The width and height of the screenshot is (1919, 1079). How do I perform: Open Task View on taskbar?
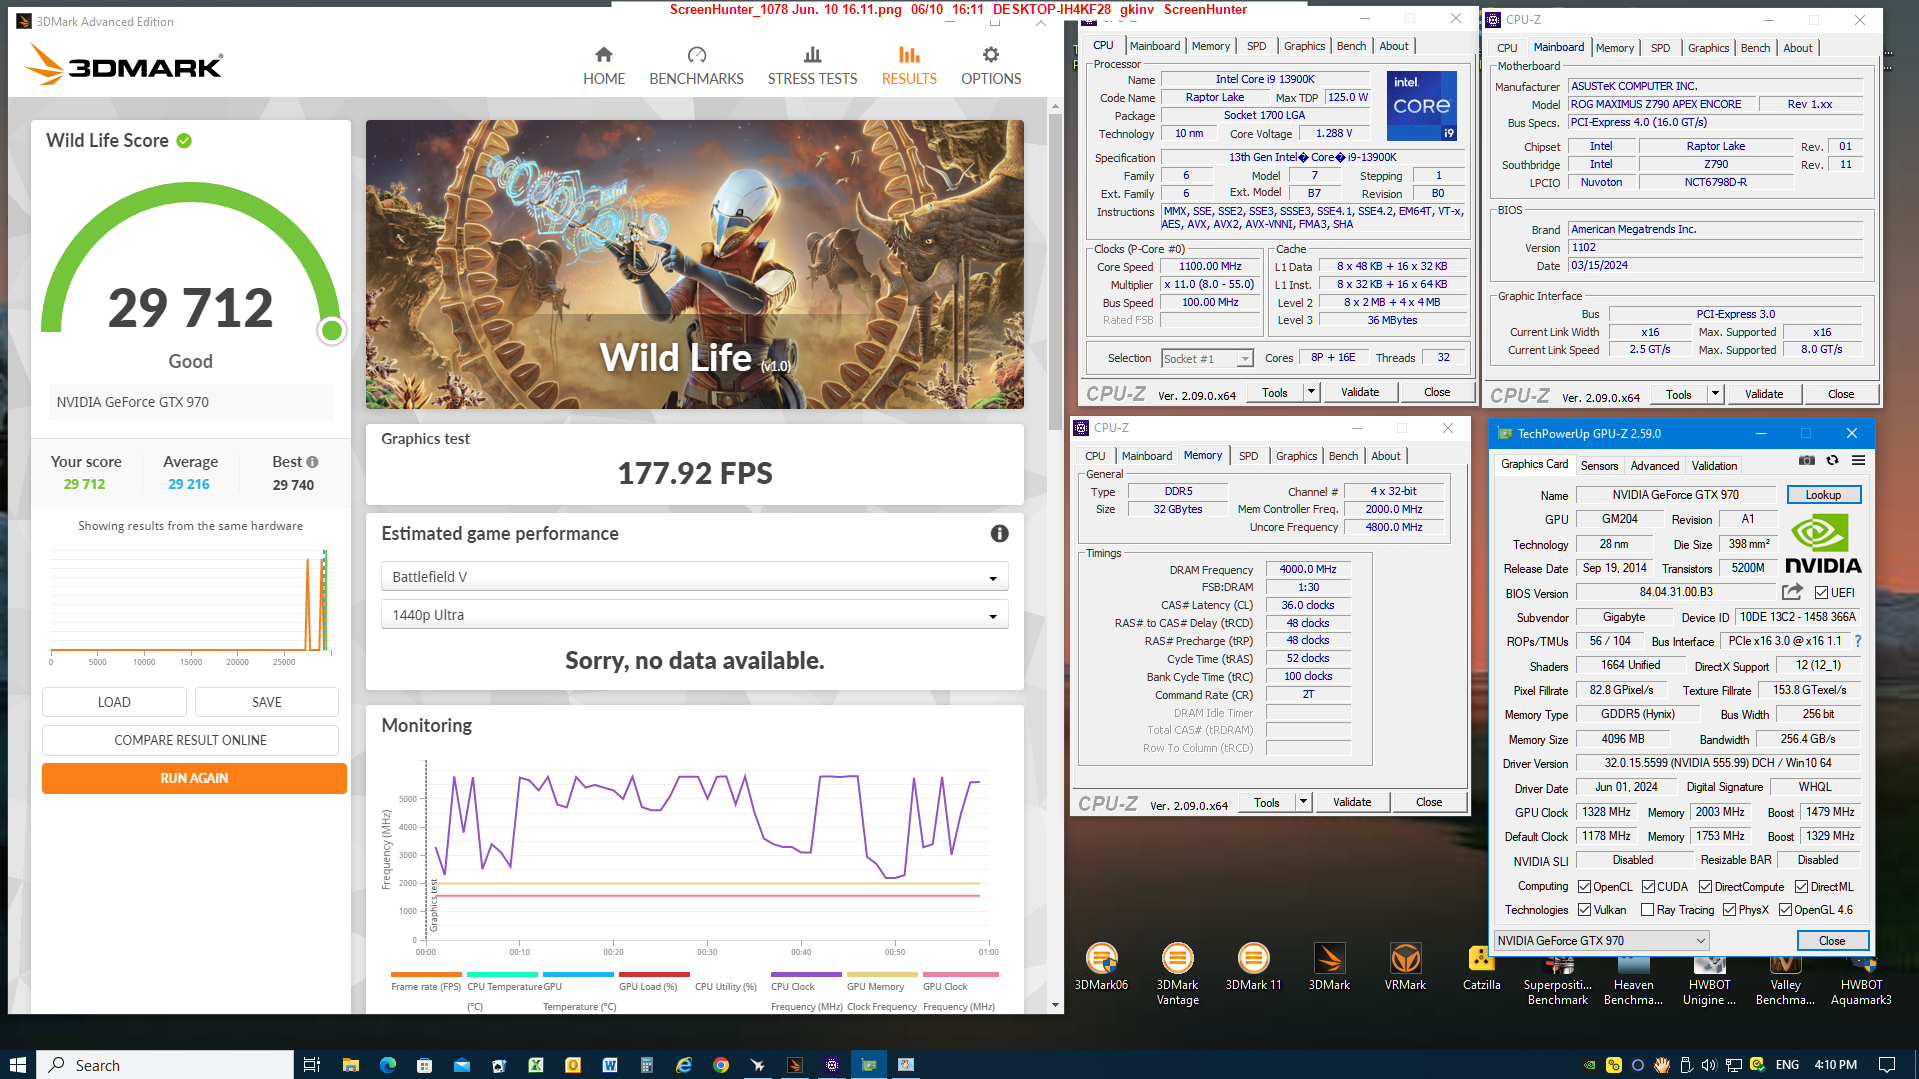311,1065
